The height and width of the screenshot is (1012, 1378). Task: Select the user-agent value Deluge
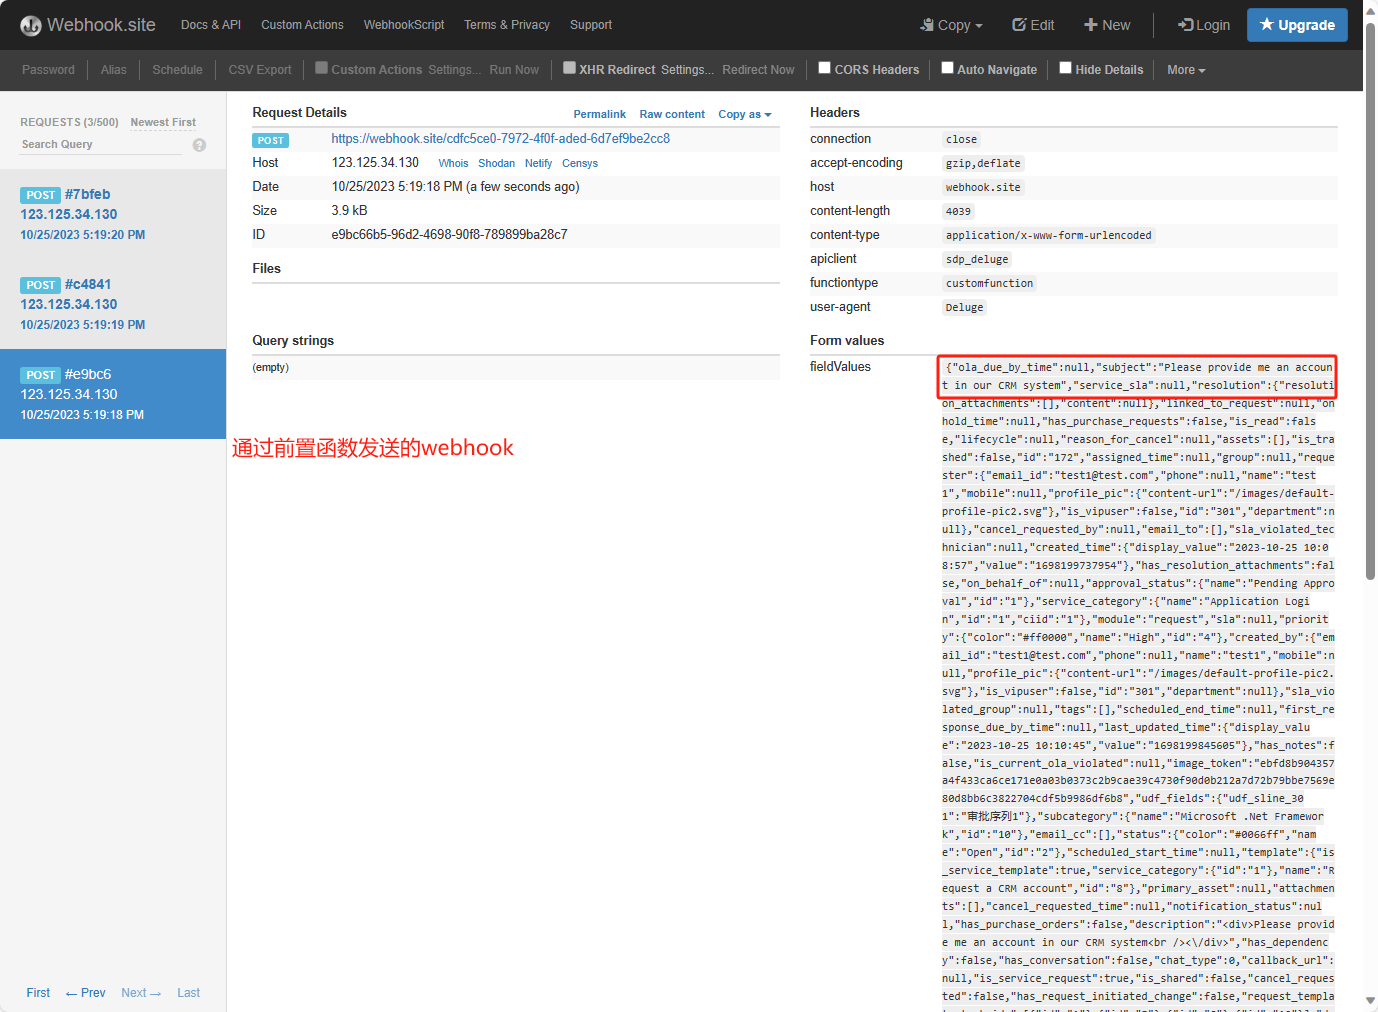point(964,308)
